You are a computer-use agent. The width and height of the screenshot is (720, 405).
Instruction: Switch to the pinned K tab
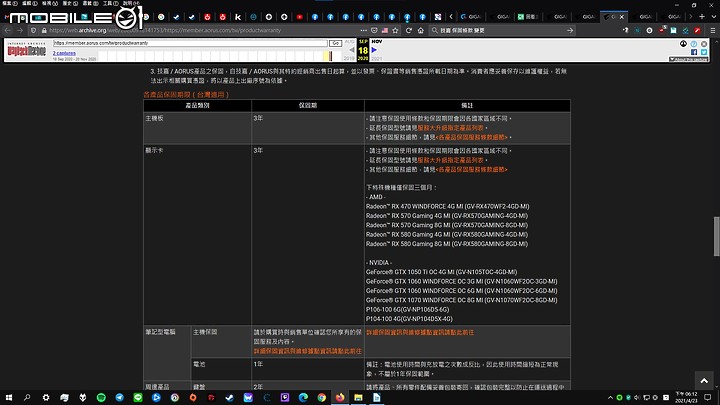[x=238, y=17]
